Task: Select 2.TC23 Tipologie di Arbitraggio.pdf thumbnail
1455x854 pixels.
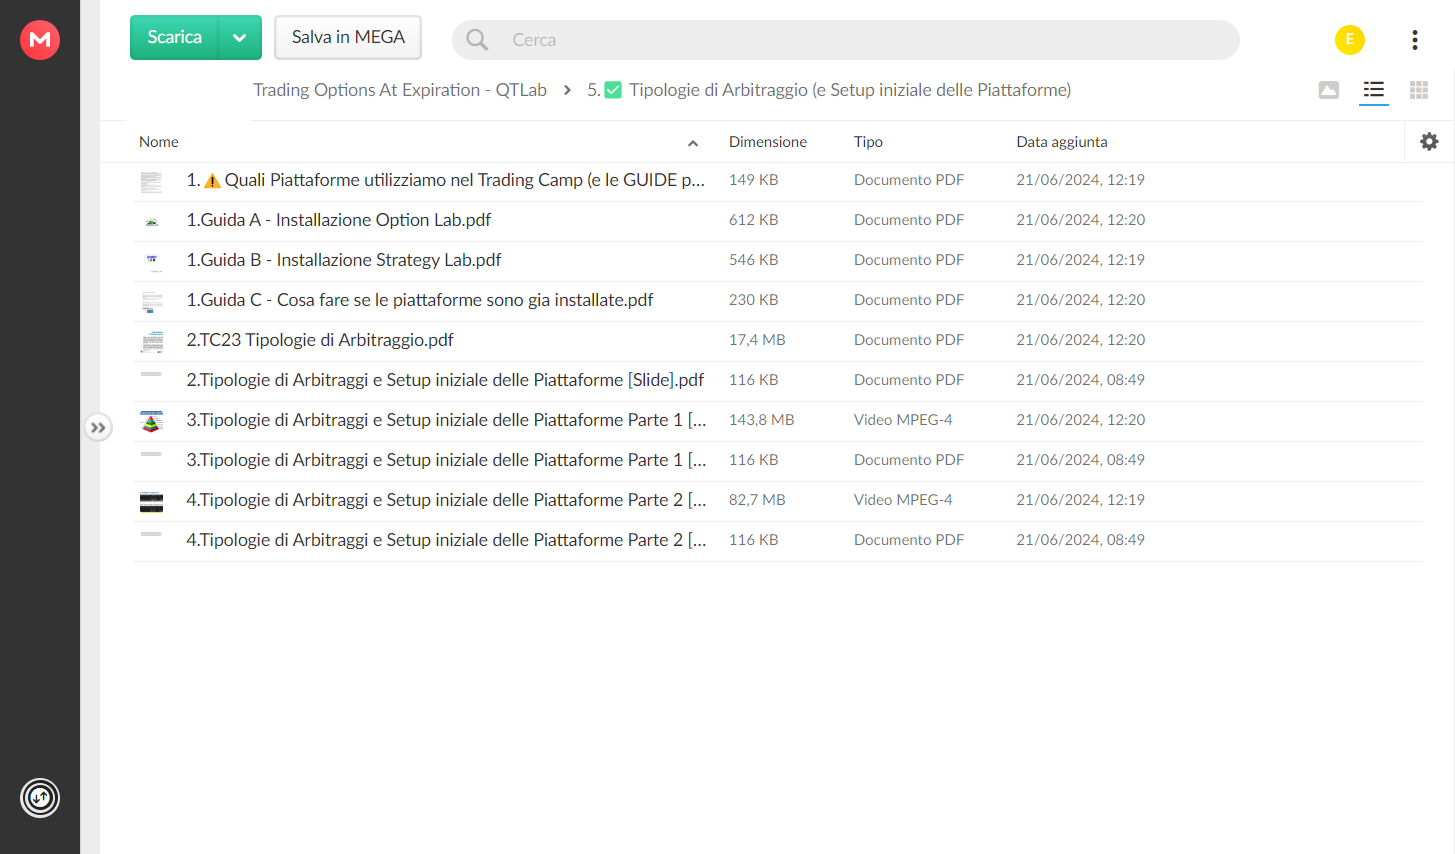Action: point(152,341)
